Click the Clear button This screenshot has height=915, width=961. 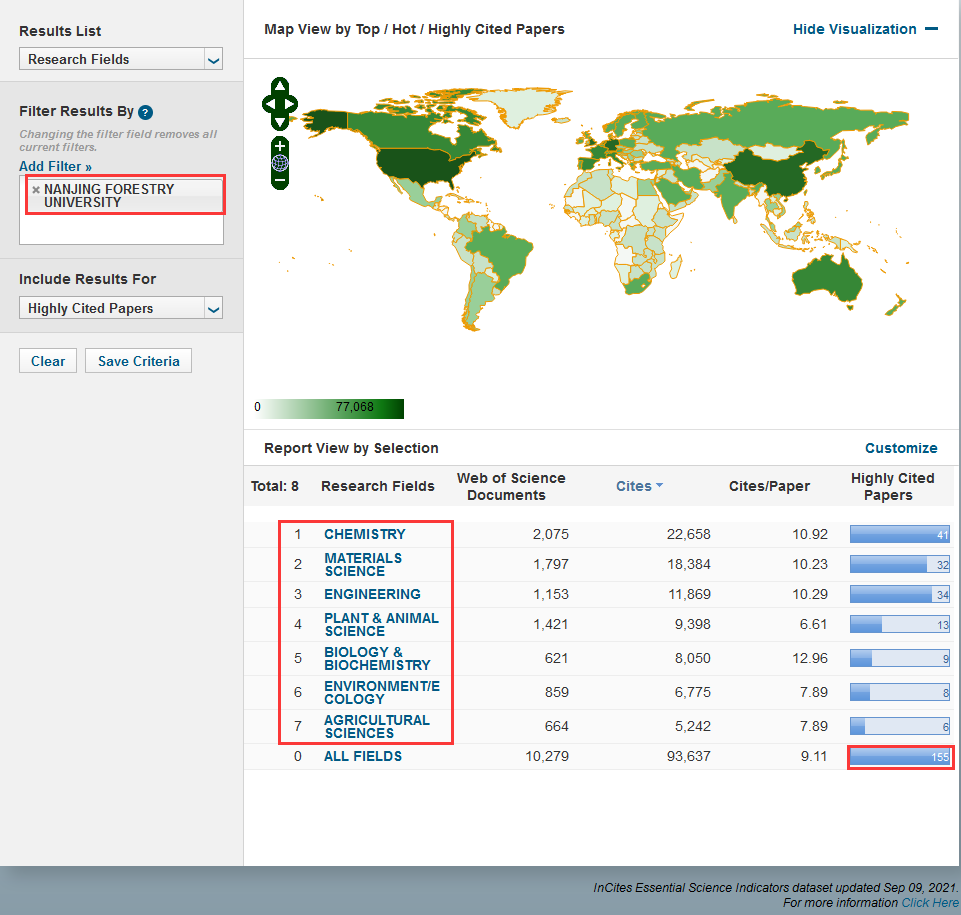click(x=48, y=361)
